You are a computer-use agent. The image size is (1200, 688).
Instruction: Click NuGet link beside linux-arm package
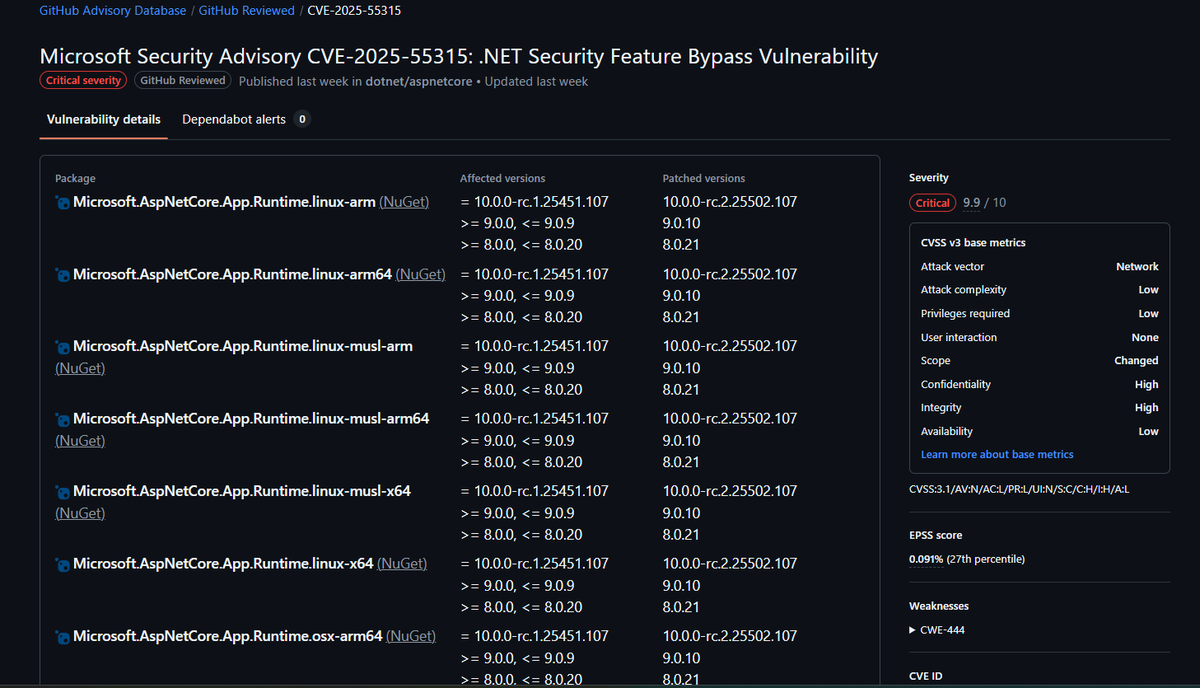pos(404,202)
